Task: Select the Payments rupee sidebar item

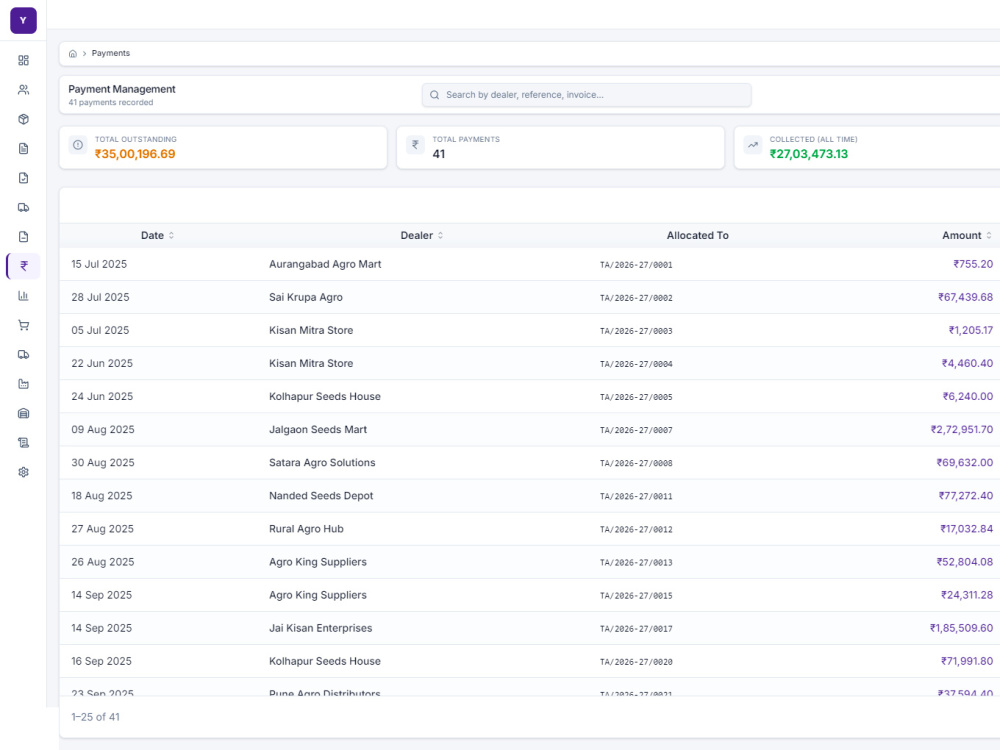Action: pos(24,266)
